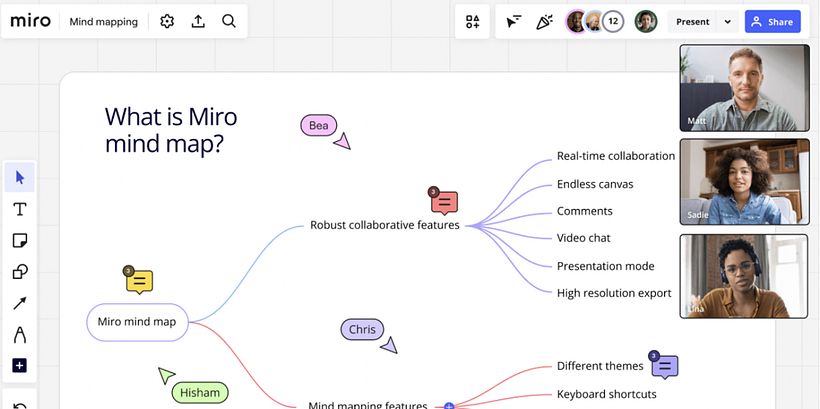The width and height of the screenshot is (820, 409).
Task: Select the arrow Select tool in left toolbar
Action: point(20,177)
